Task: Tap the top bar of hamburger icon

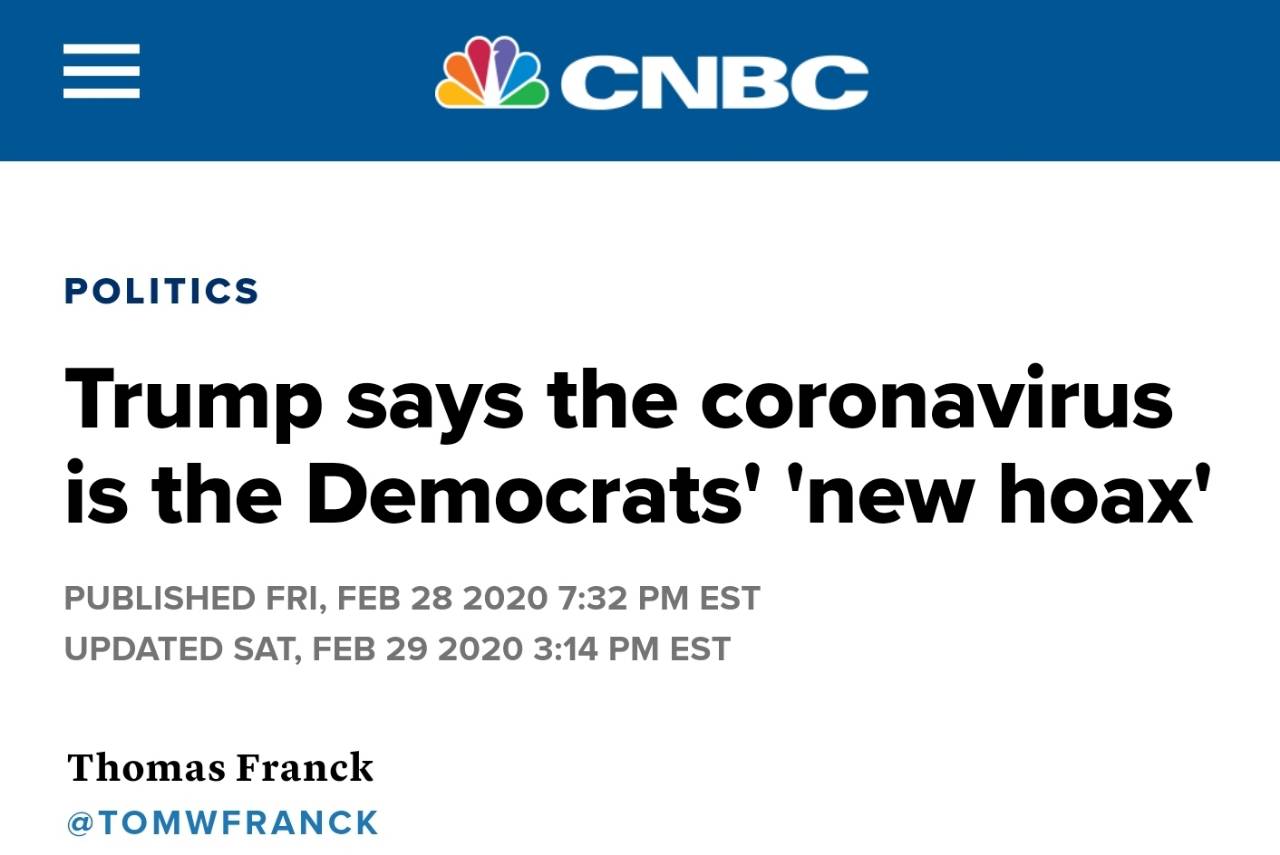Action: 101,47
